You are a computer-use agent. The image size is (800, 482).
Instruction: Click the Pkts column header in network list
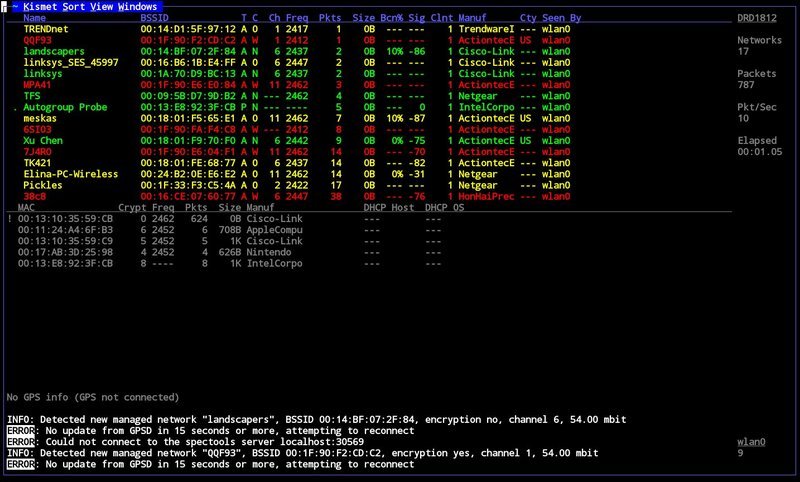coord(330,18)
